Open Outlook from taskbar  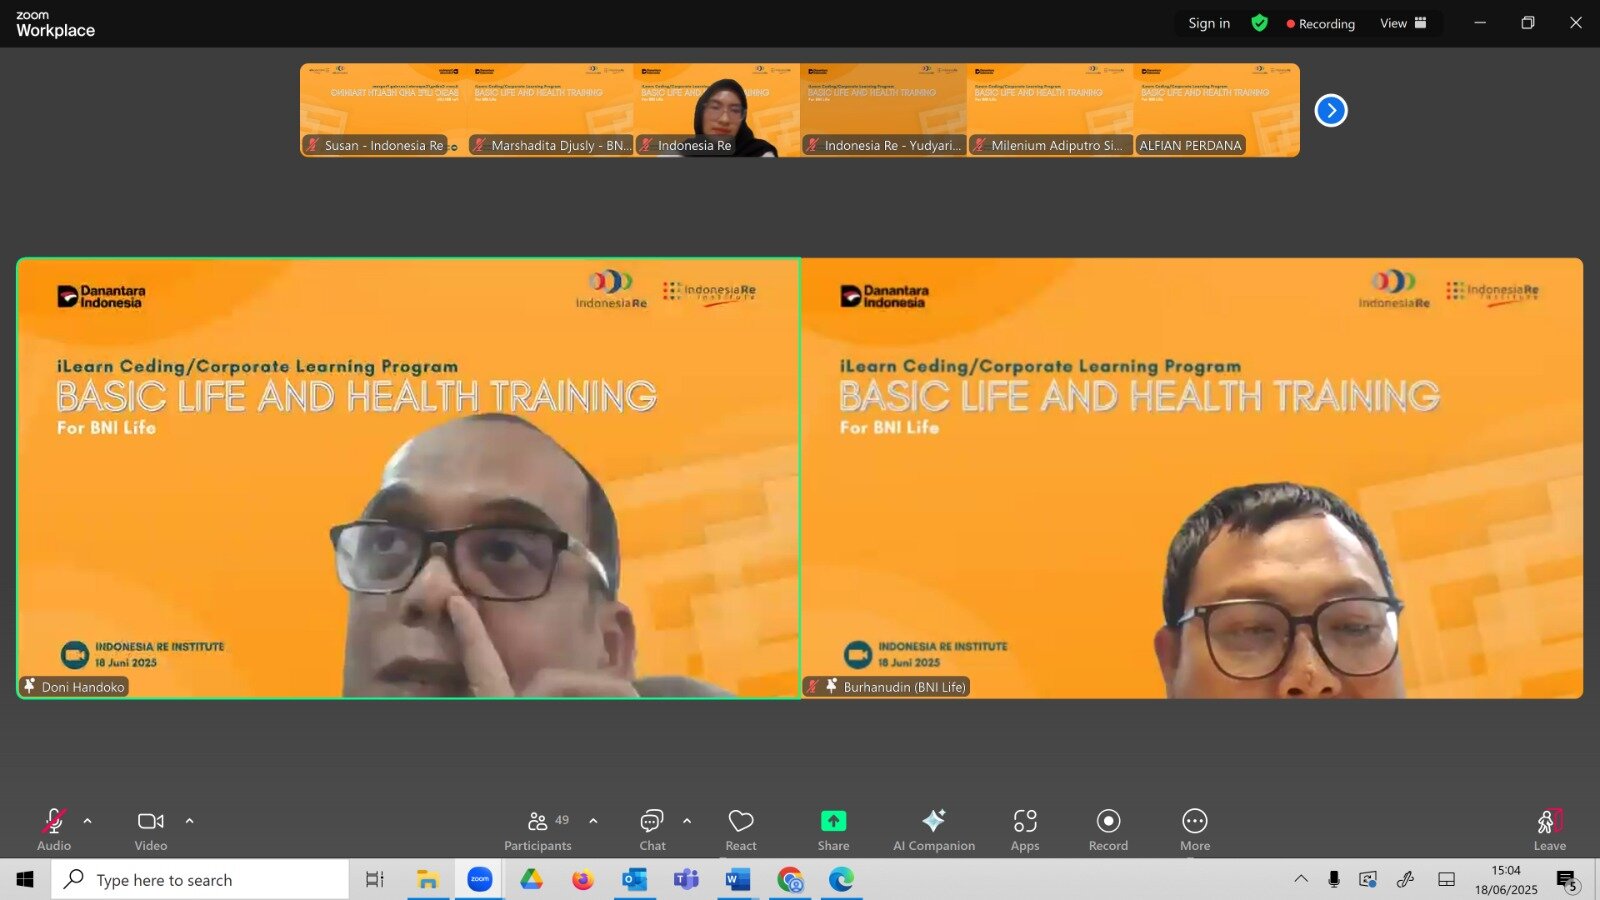tap(635, 879)
